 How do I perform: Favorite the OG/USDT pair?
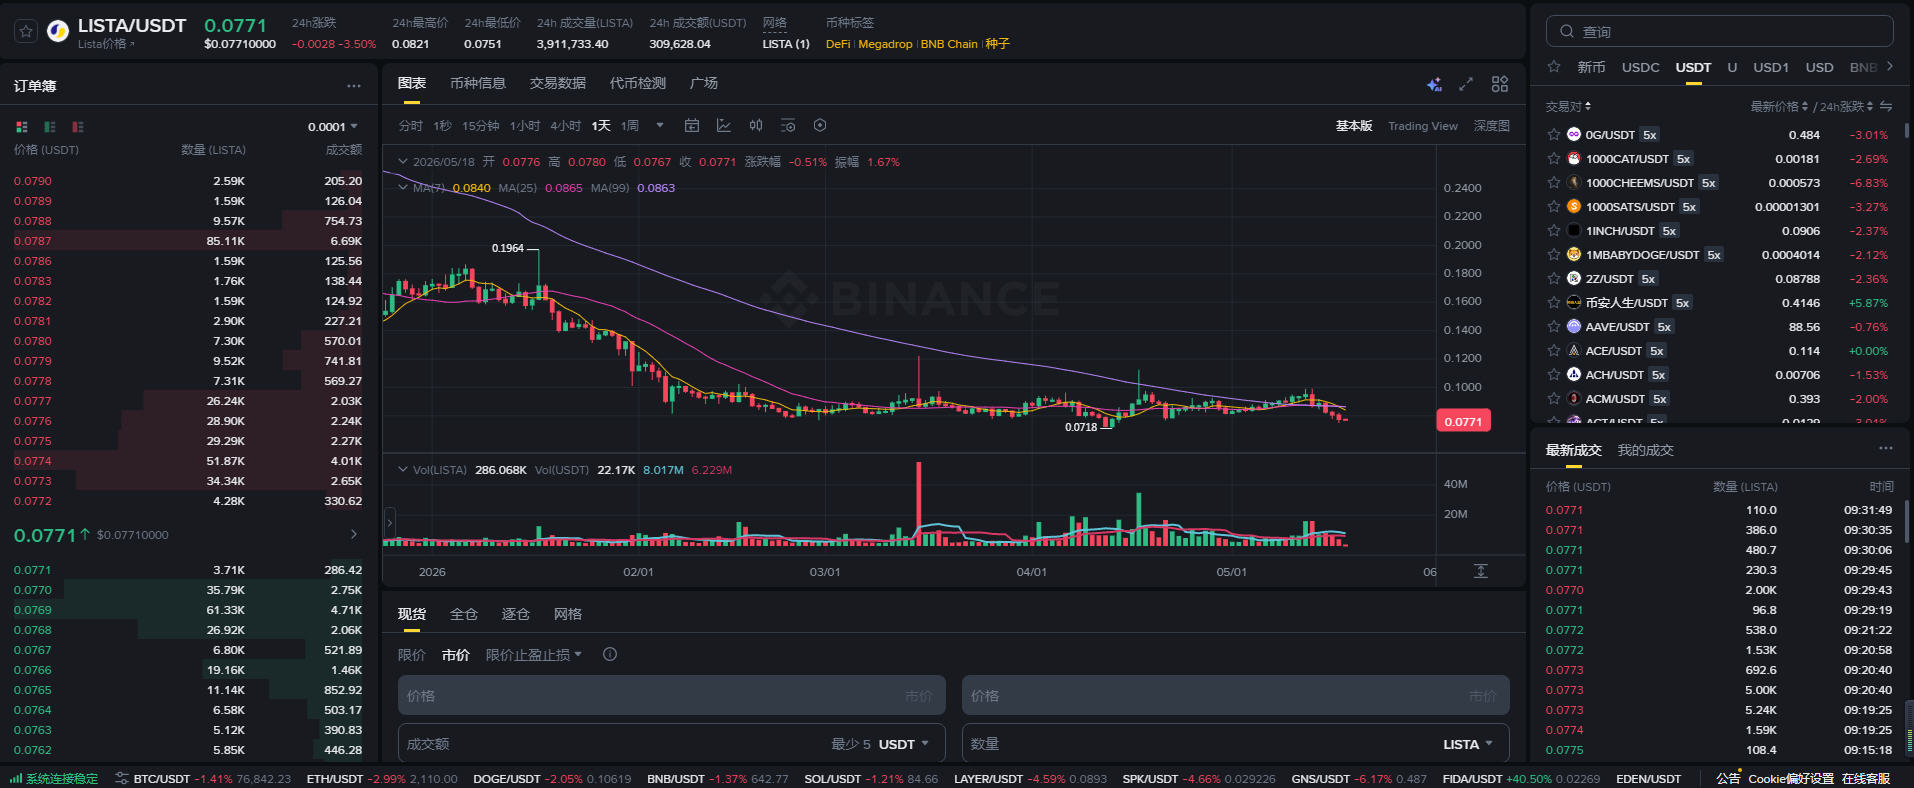click(x=1554, y=134)
